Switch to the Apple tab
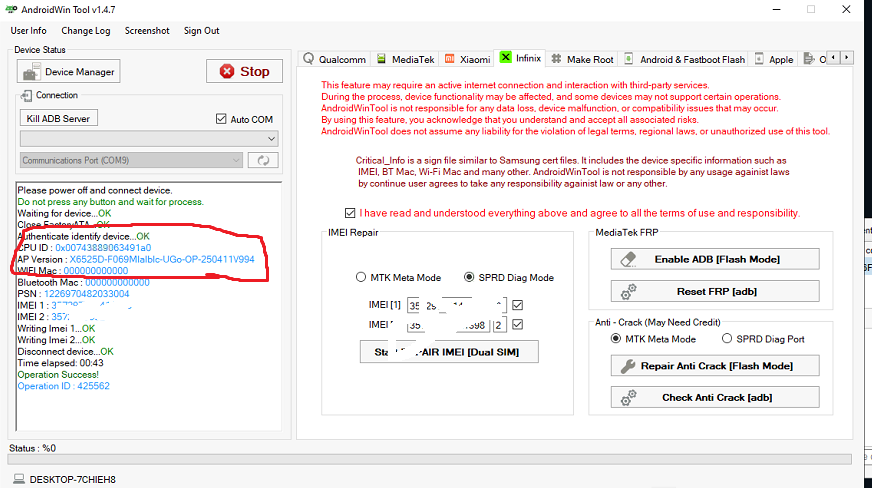872x488 pixels. (x=774, y=59)
